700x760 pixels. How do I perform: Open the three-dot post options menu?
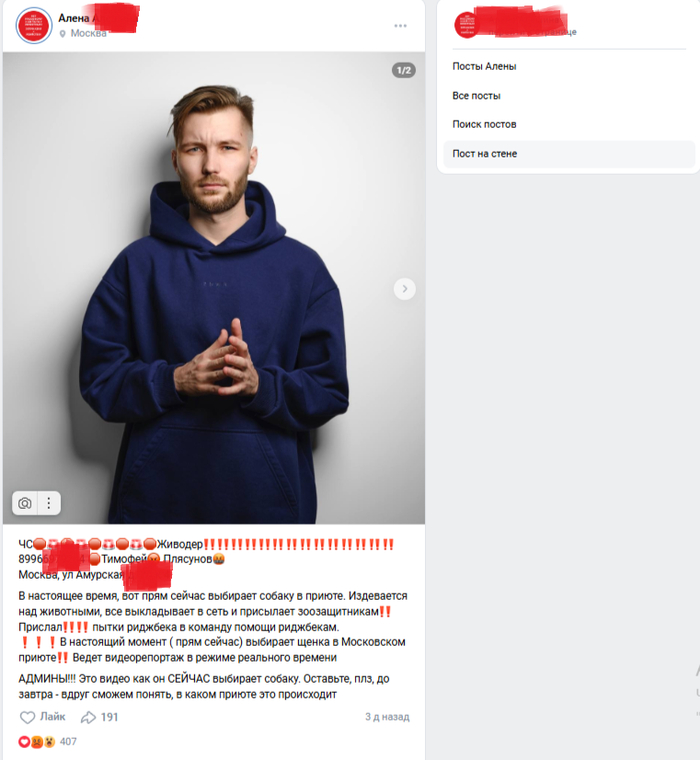400,26
